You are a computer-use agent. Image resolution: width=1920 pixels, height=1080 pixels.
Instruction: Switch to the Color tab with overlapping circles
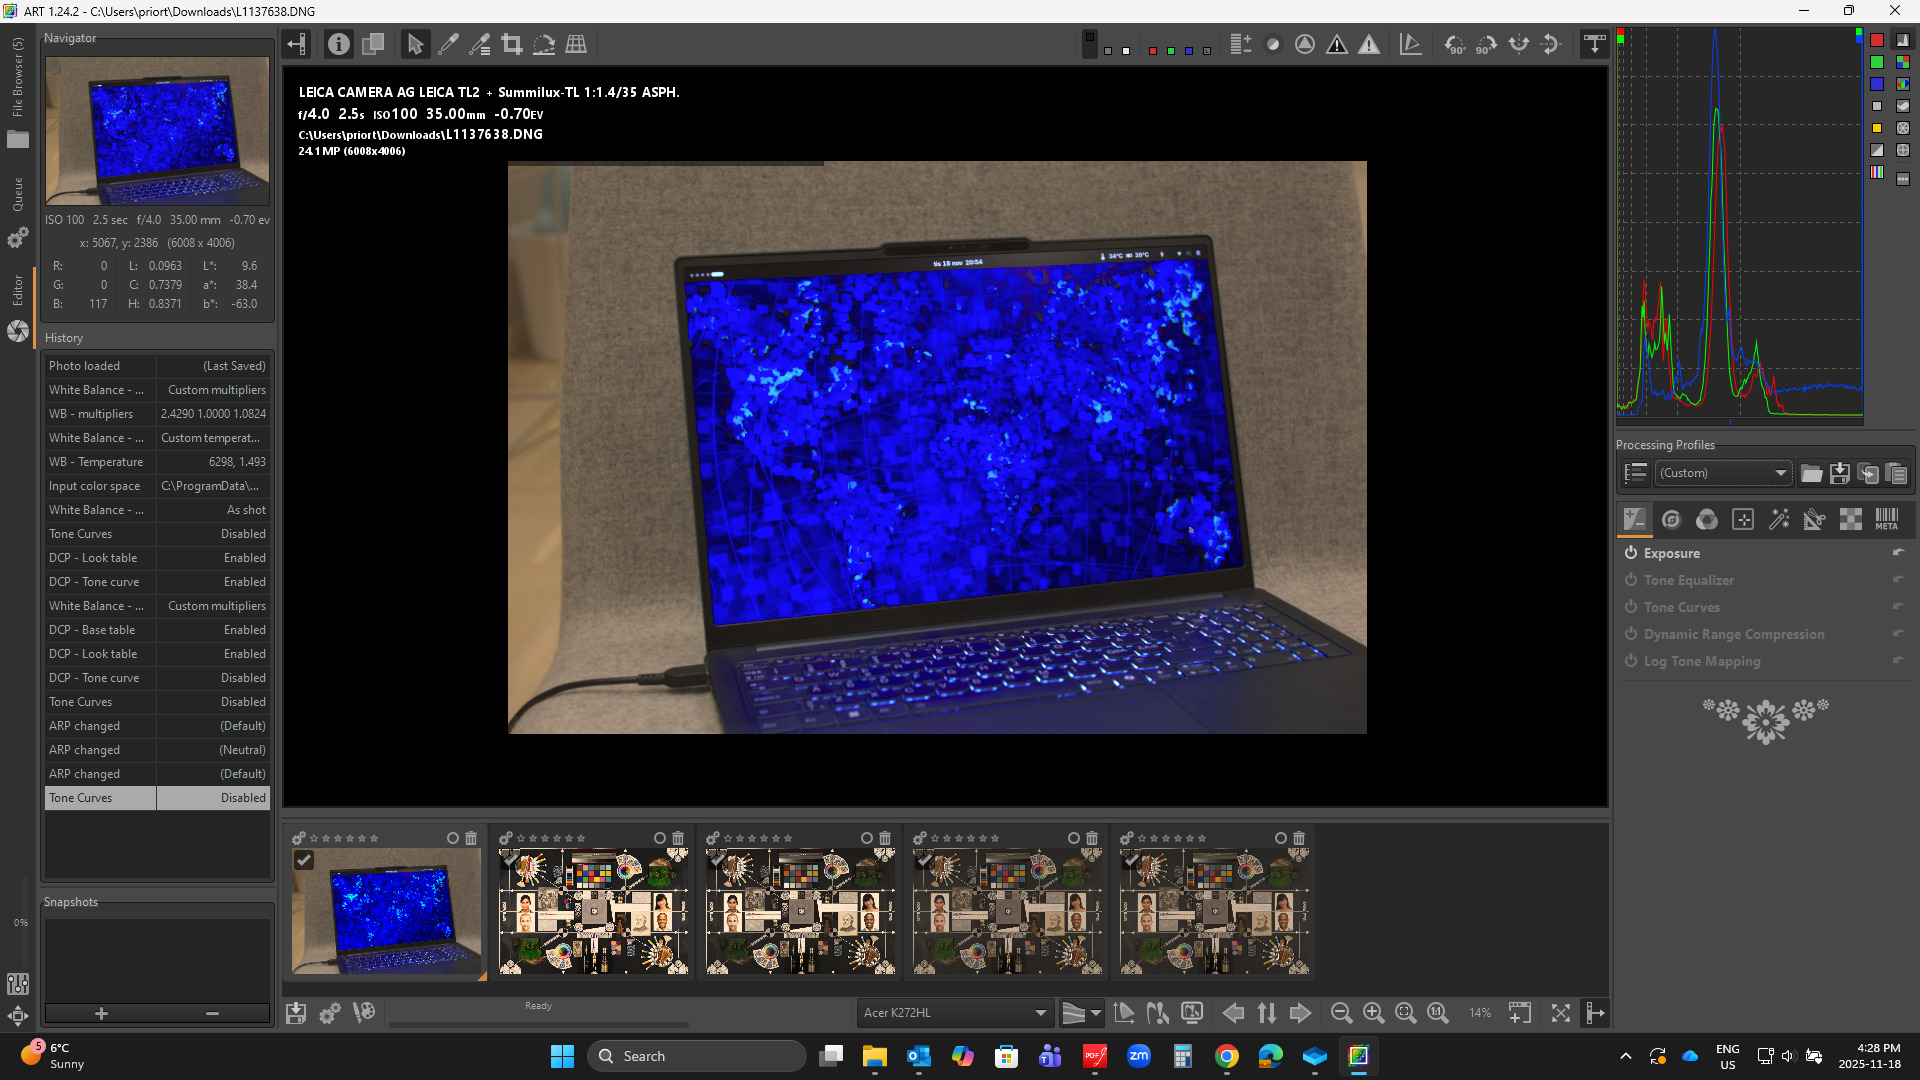pyautogui.click(x=1706, y=519)
